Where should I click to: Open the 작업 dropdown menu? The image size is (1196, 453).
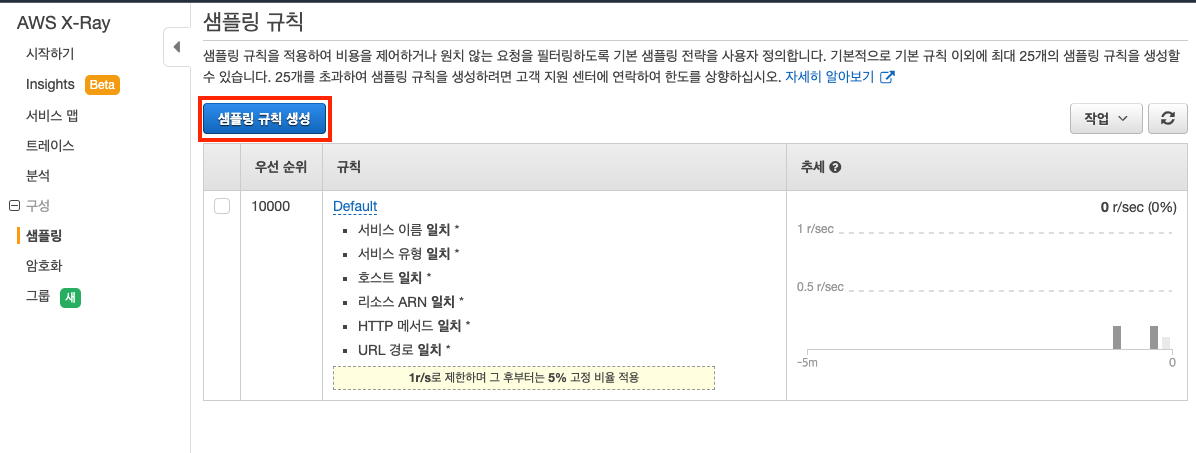pos(1105,118)
